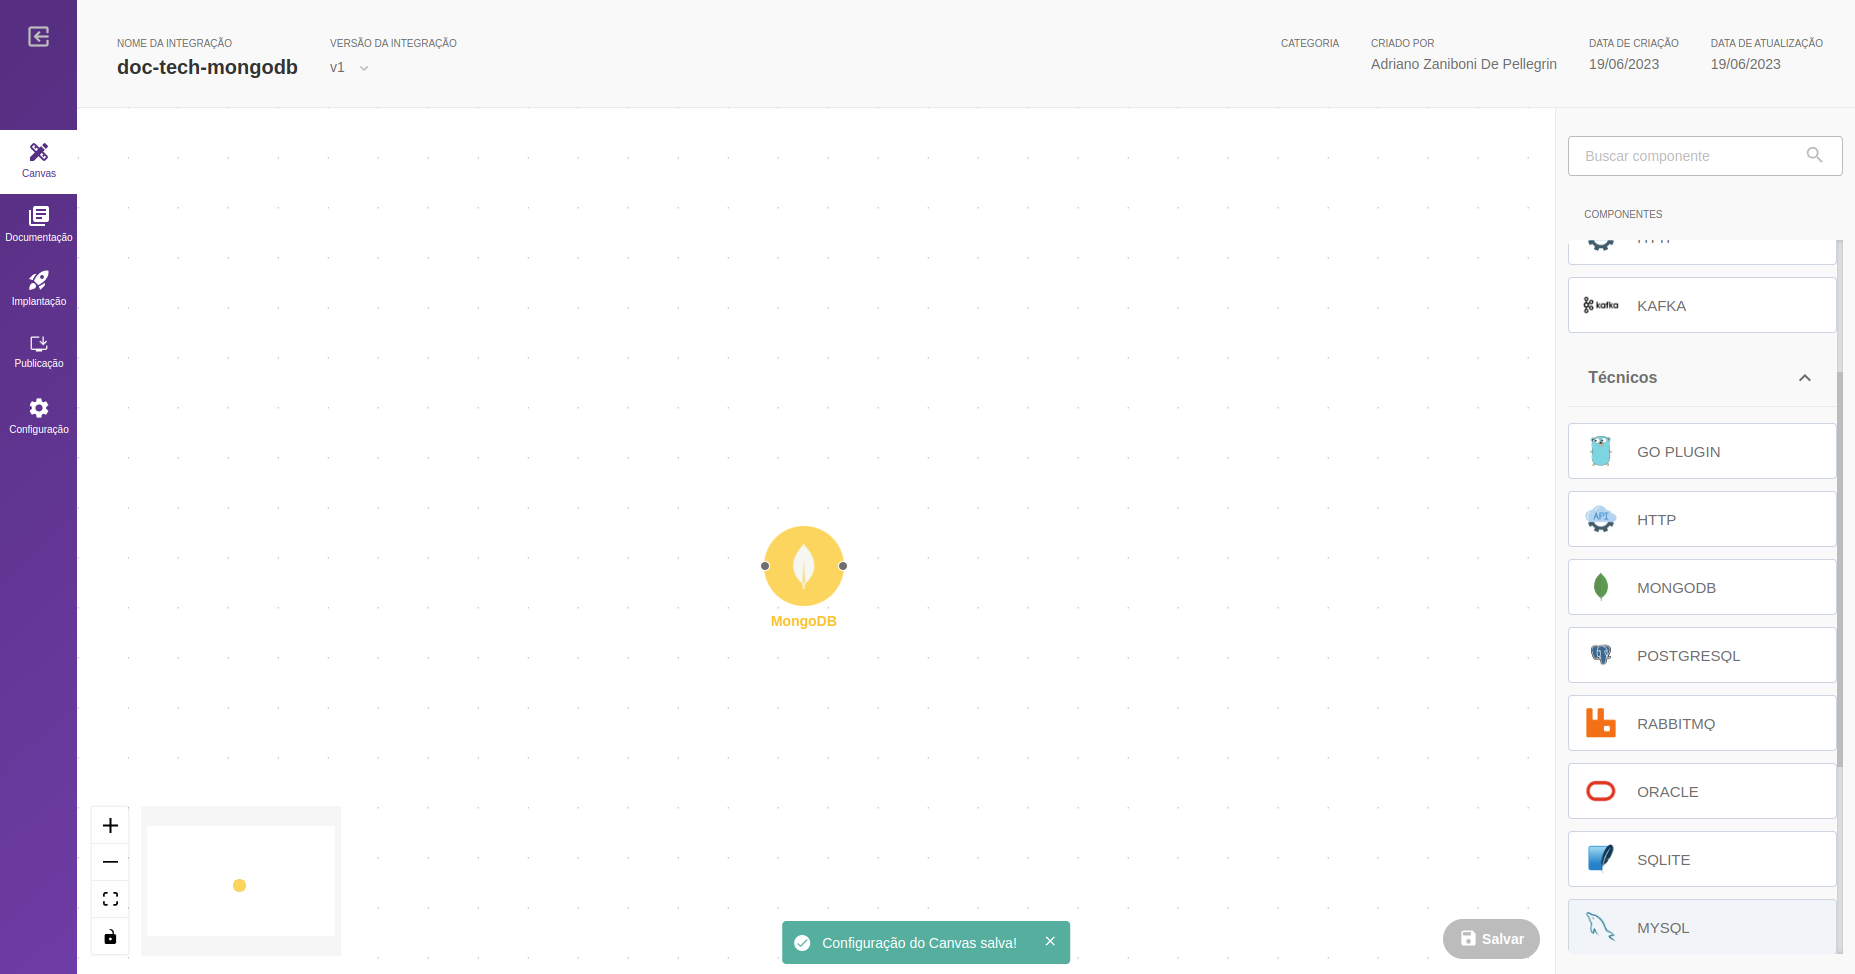Viewport: 1855px width, 974px height.
Task: Click the CATEGORIA header label
Action: click(x=1310, y=43)
